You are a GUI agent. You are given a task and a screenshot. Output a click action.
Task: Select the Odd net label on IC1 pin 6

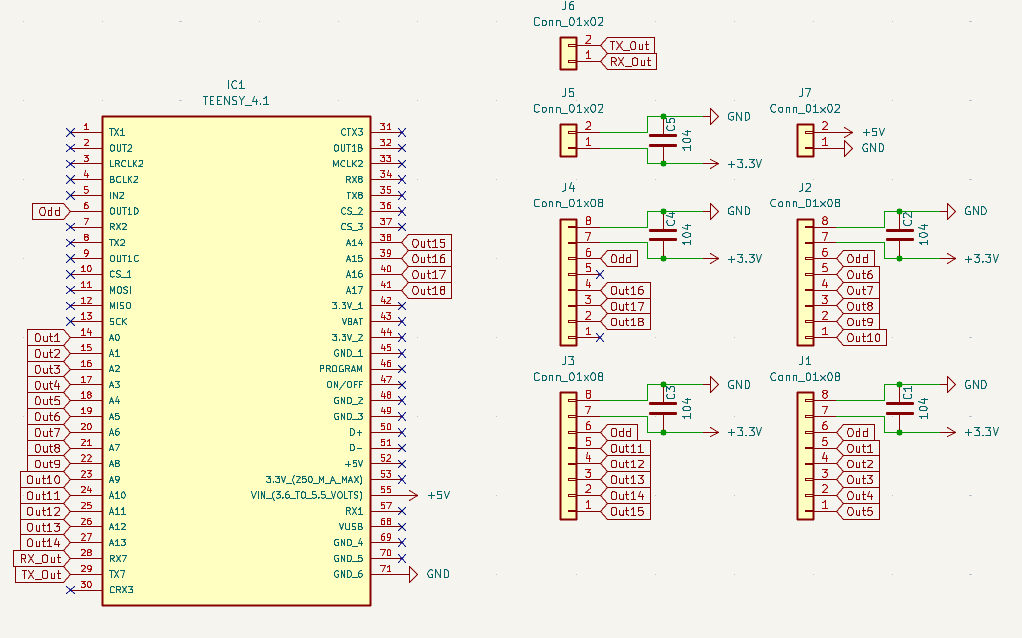pyautogui.click(x=50, y=211)
